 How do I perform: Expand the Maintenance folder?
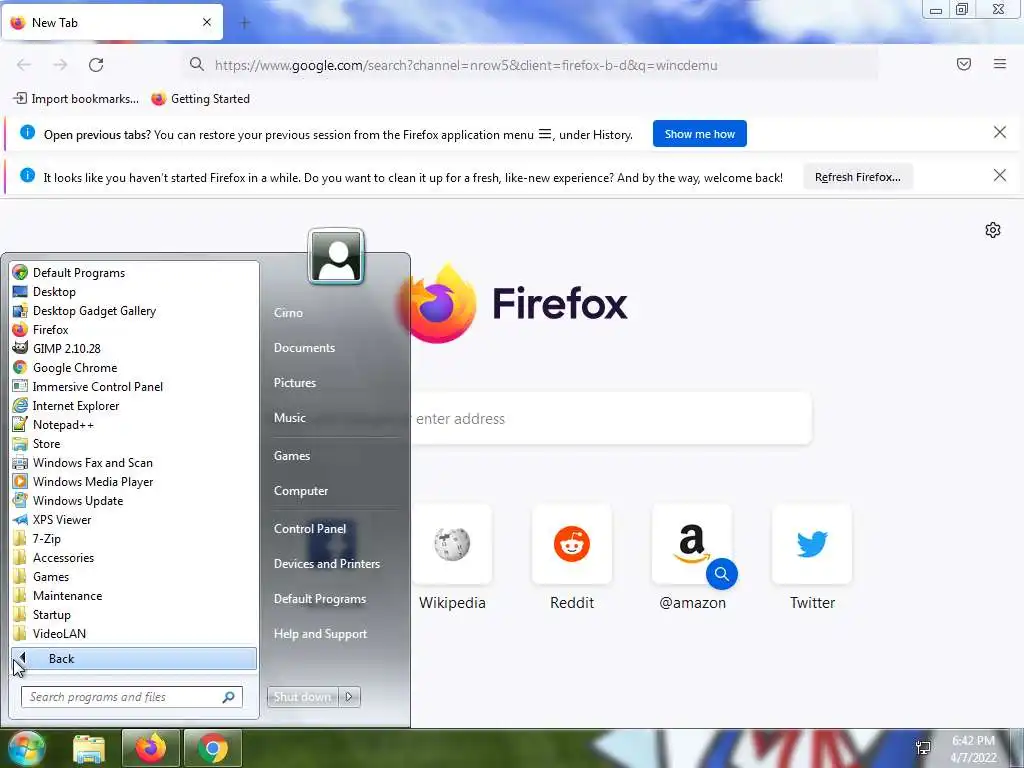134,594
